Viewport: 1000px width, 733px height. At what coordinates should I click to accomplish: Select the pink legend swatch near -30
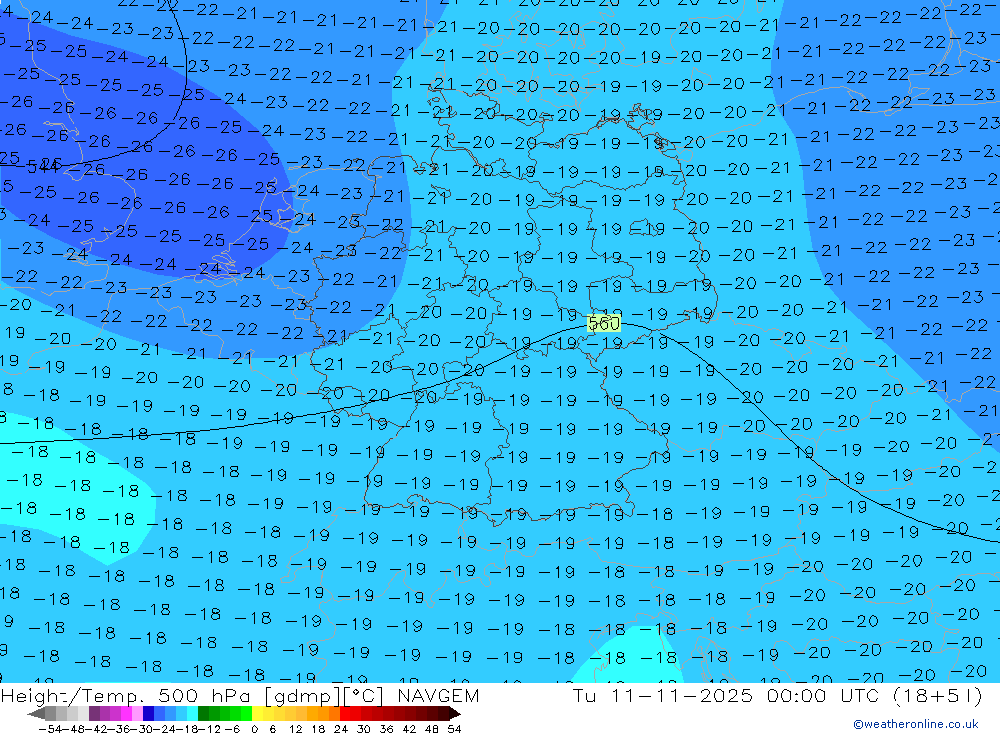point(138,714)
